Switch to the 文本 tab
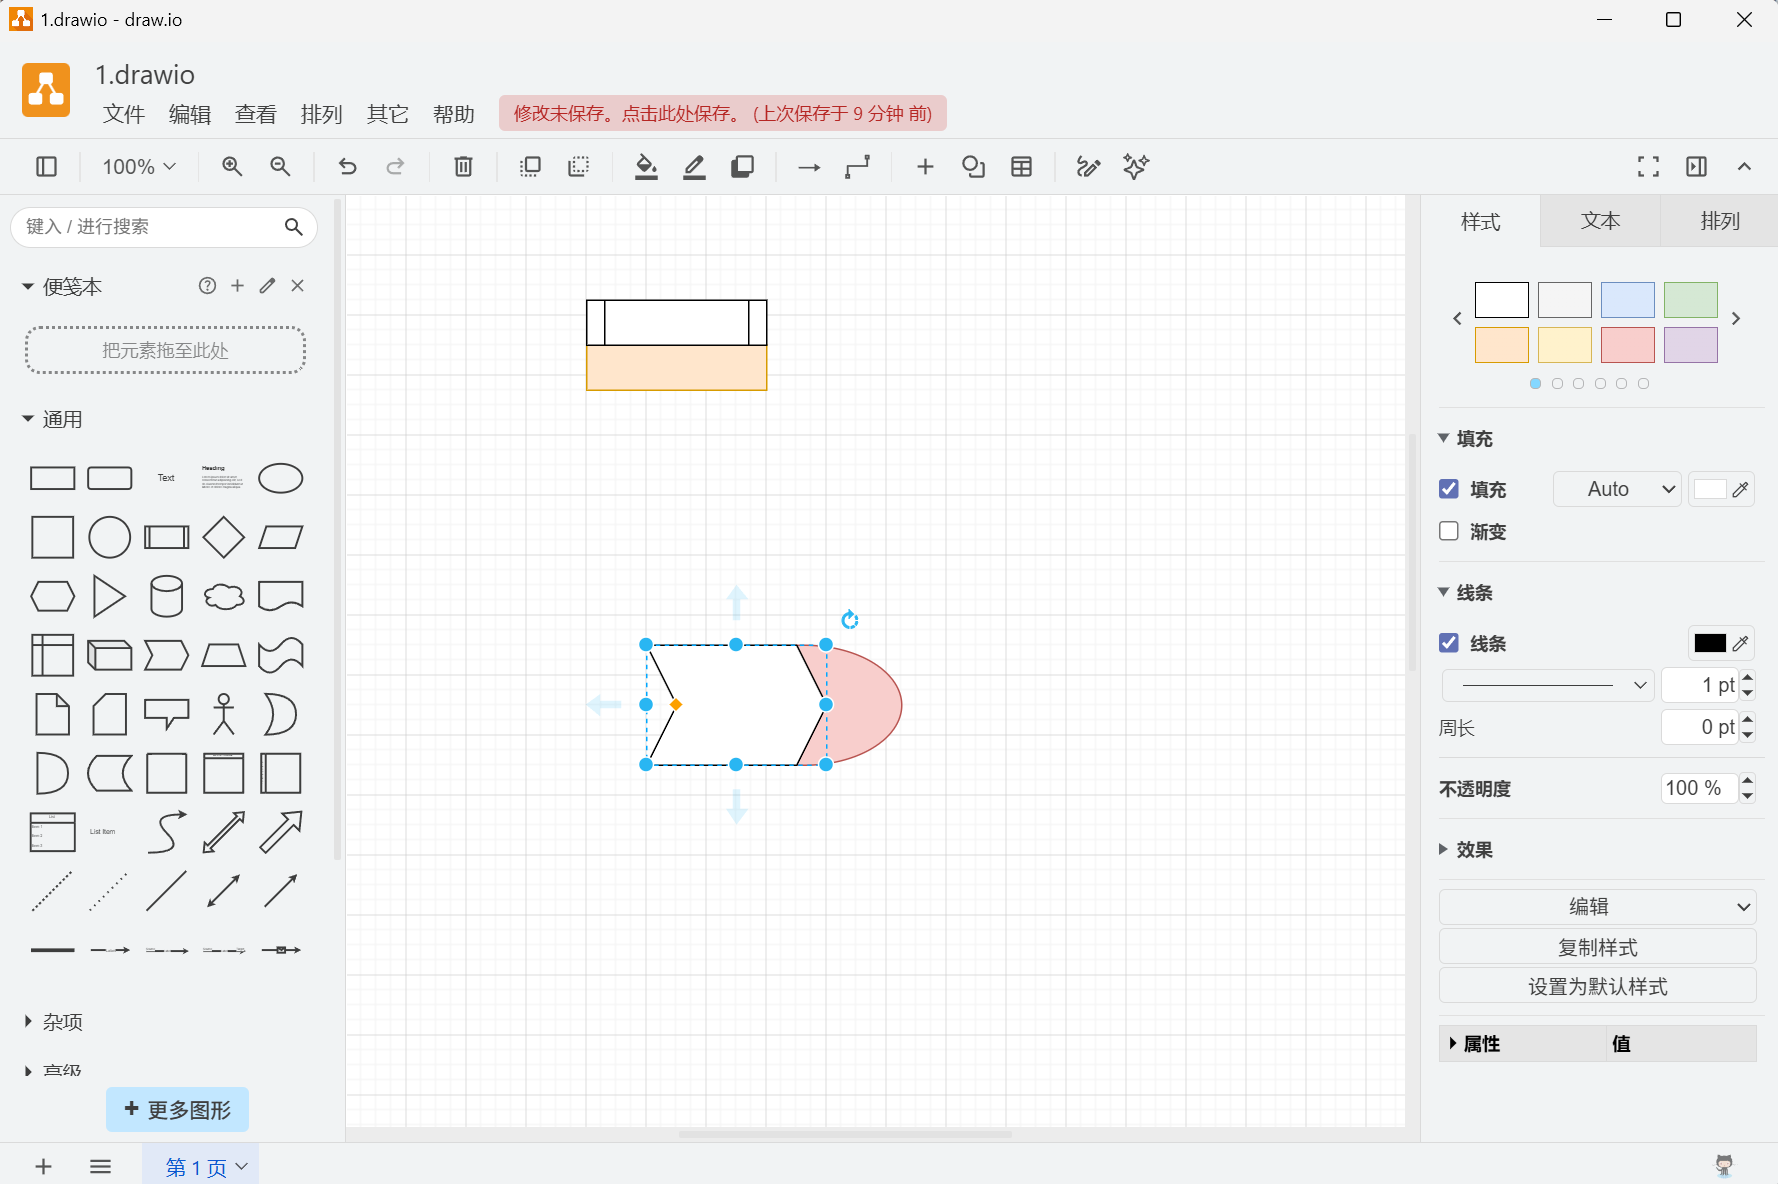 click(1600, 221)
